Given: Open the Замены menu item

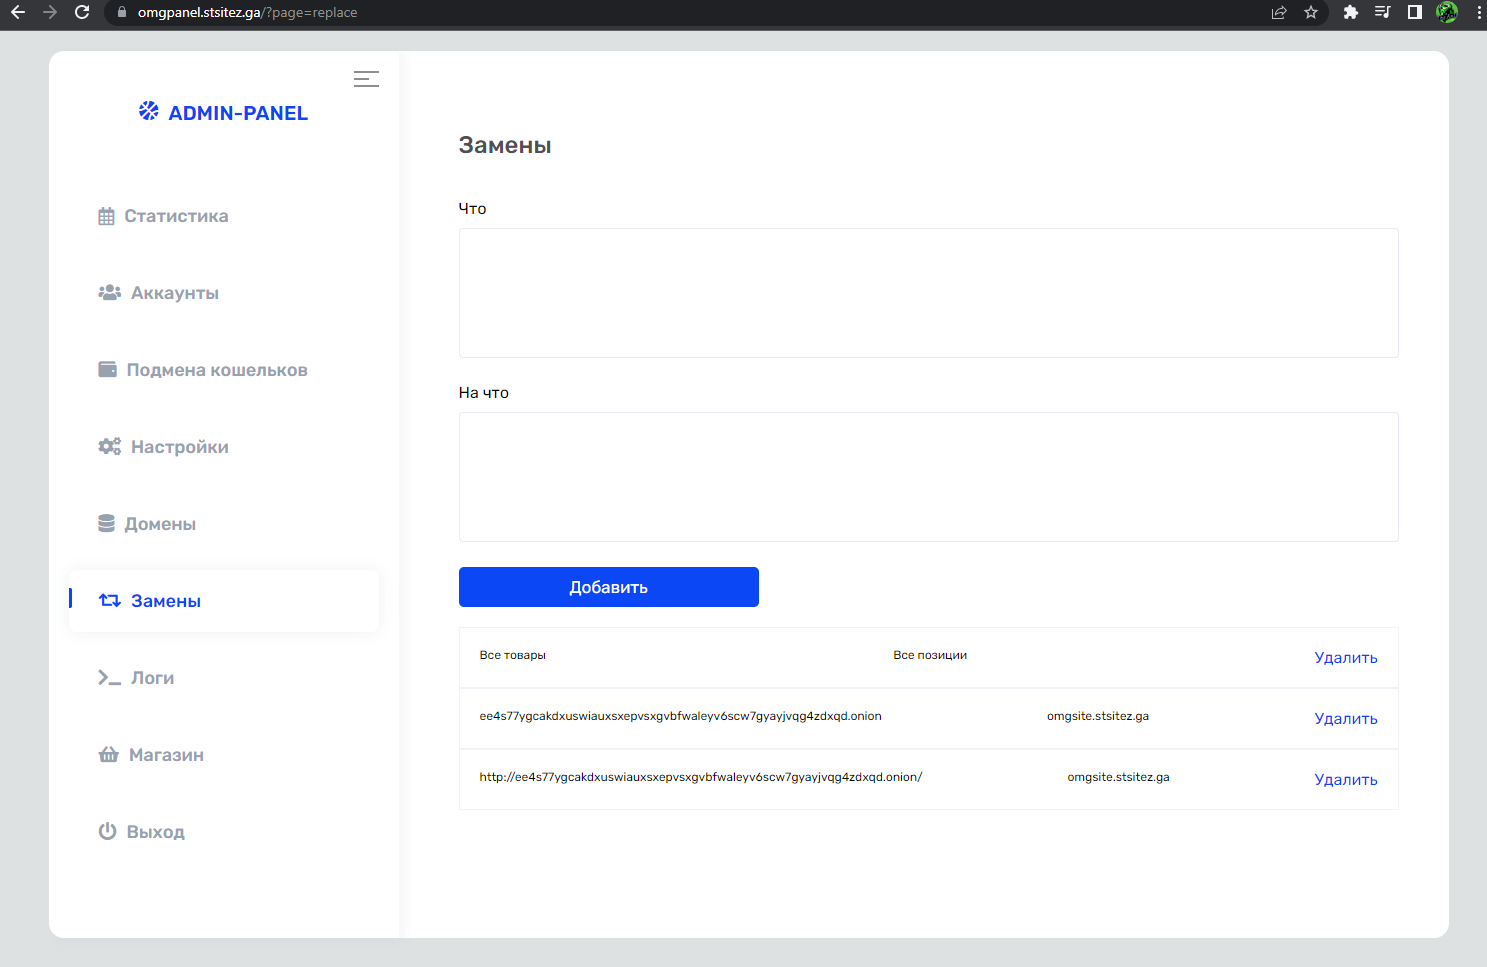Looking at the screenshot, I should 166,601.
